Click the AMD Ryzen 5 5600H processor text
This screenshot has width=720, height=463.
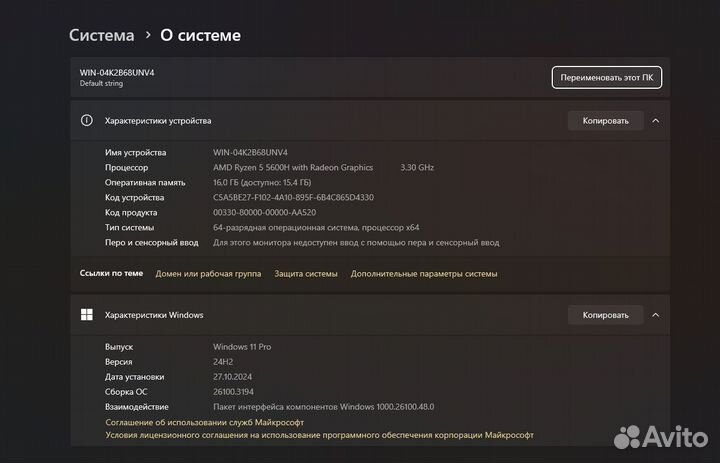coord(293,167)
